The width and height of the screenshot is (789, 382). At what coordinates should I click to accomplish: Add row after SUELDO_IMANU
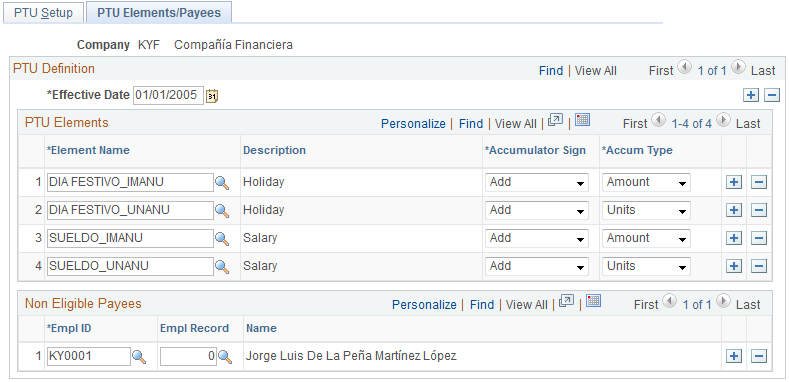[734, 238]
